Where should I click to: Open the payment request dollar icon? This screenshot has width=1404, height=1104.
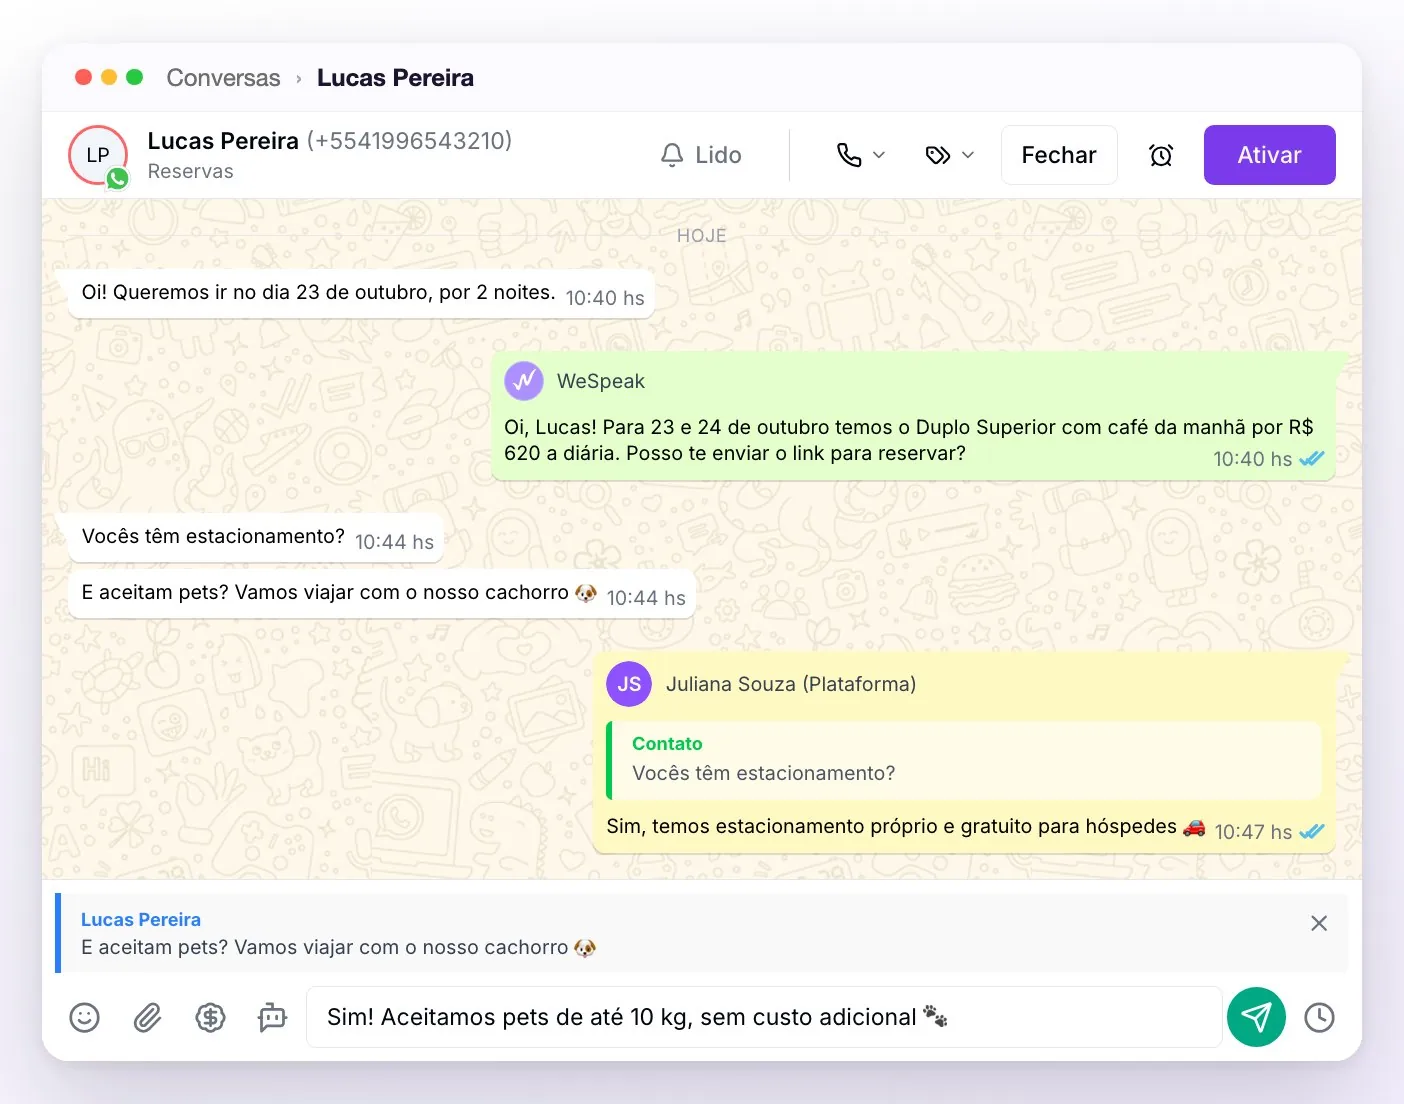[x=210, y=1018]
